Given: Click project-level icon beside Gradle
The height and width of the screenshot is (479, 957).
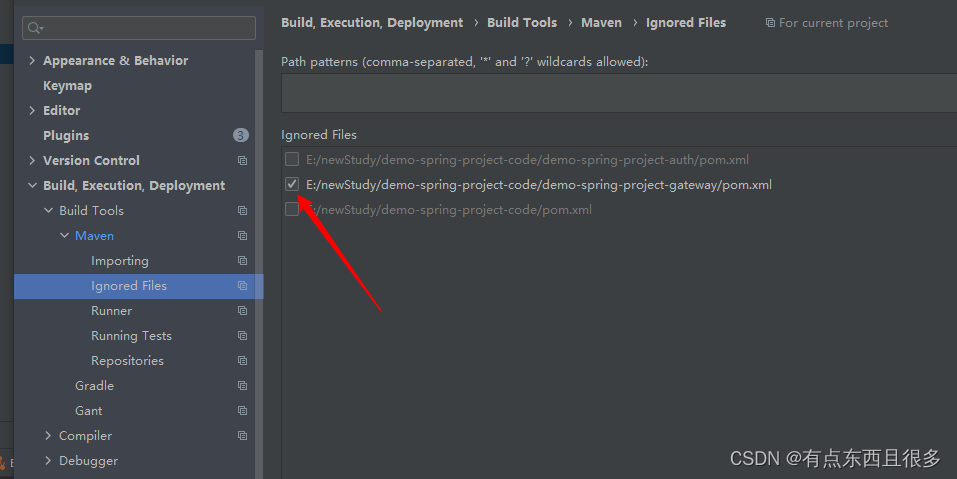Looking at the screenshot, I should (x=242, y=386).
